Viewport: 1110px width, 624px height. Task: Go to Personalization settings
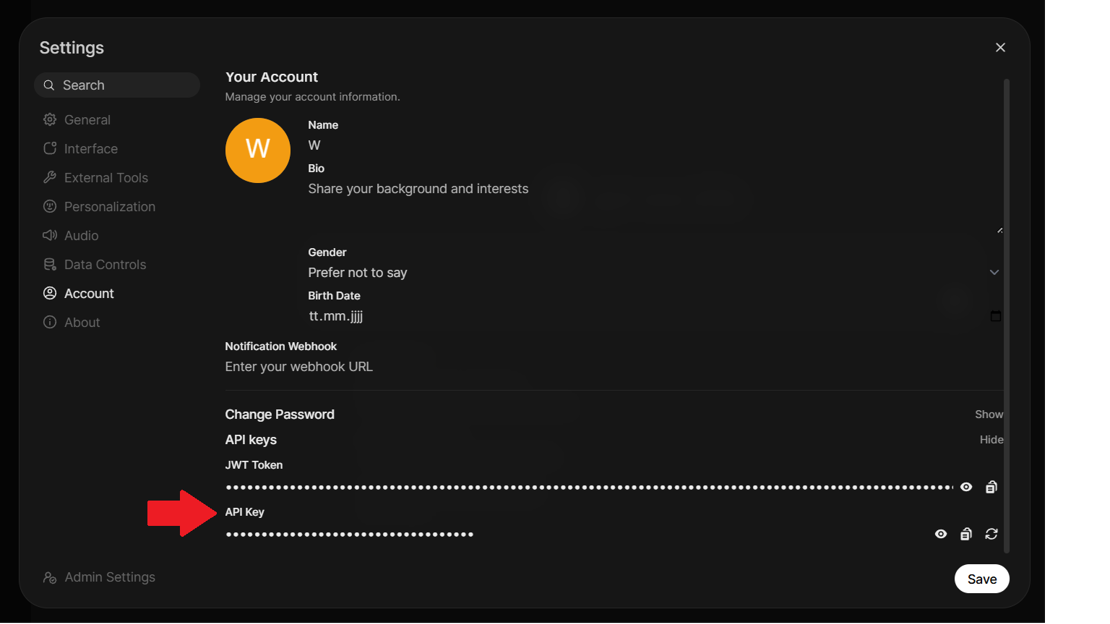pyautogui.click(x=109, y=207)
